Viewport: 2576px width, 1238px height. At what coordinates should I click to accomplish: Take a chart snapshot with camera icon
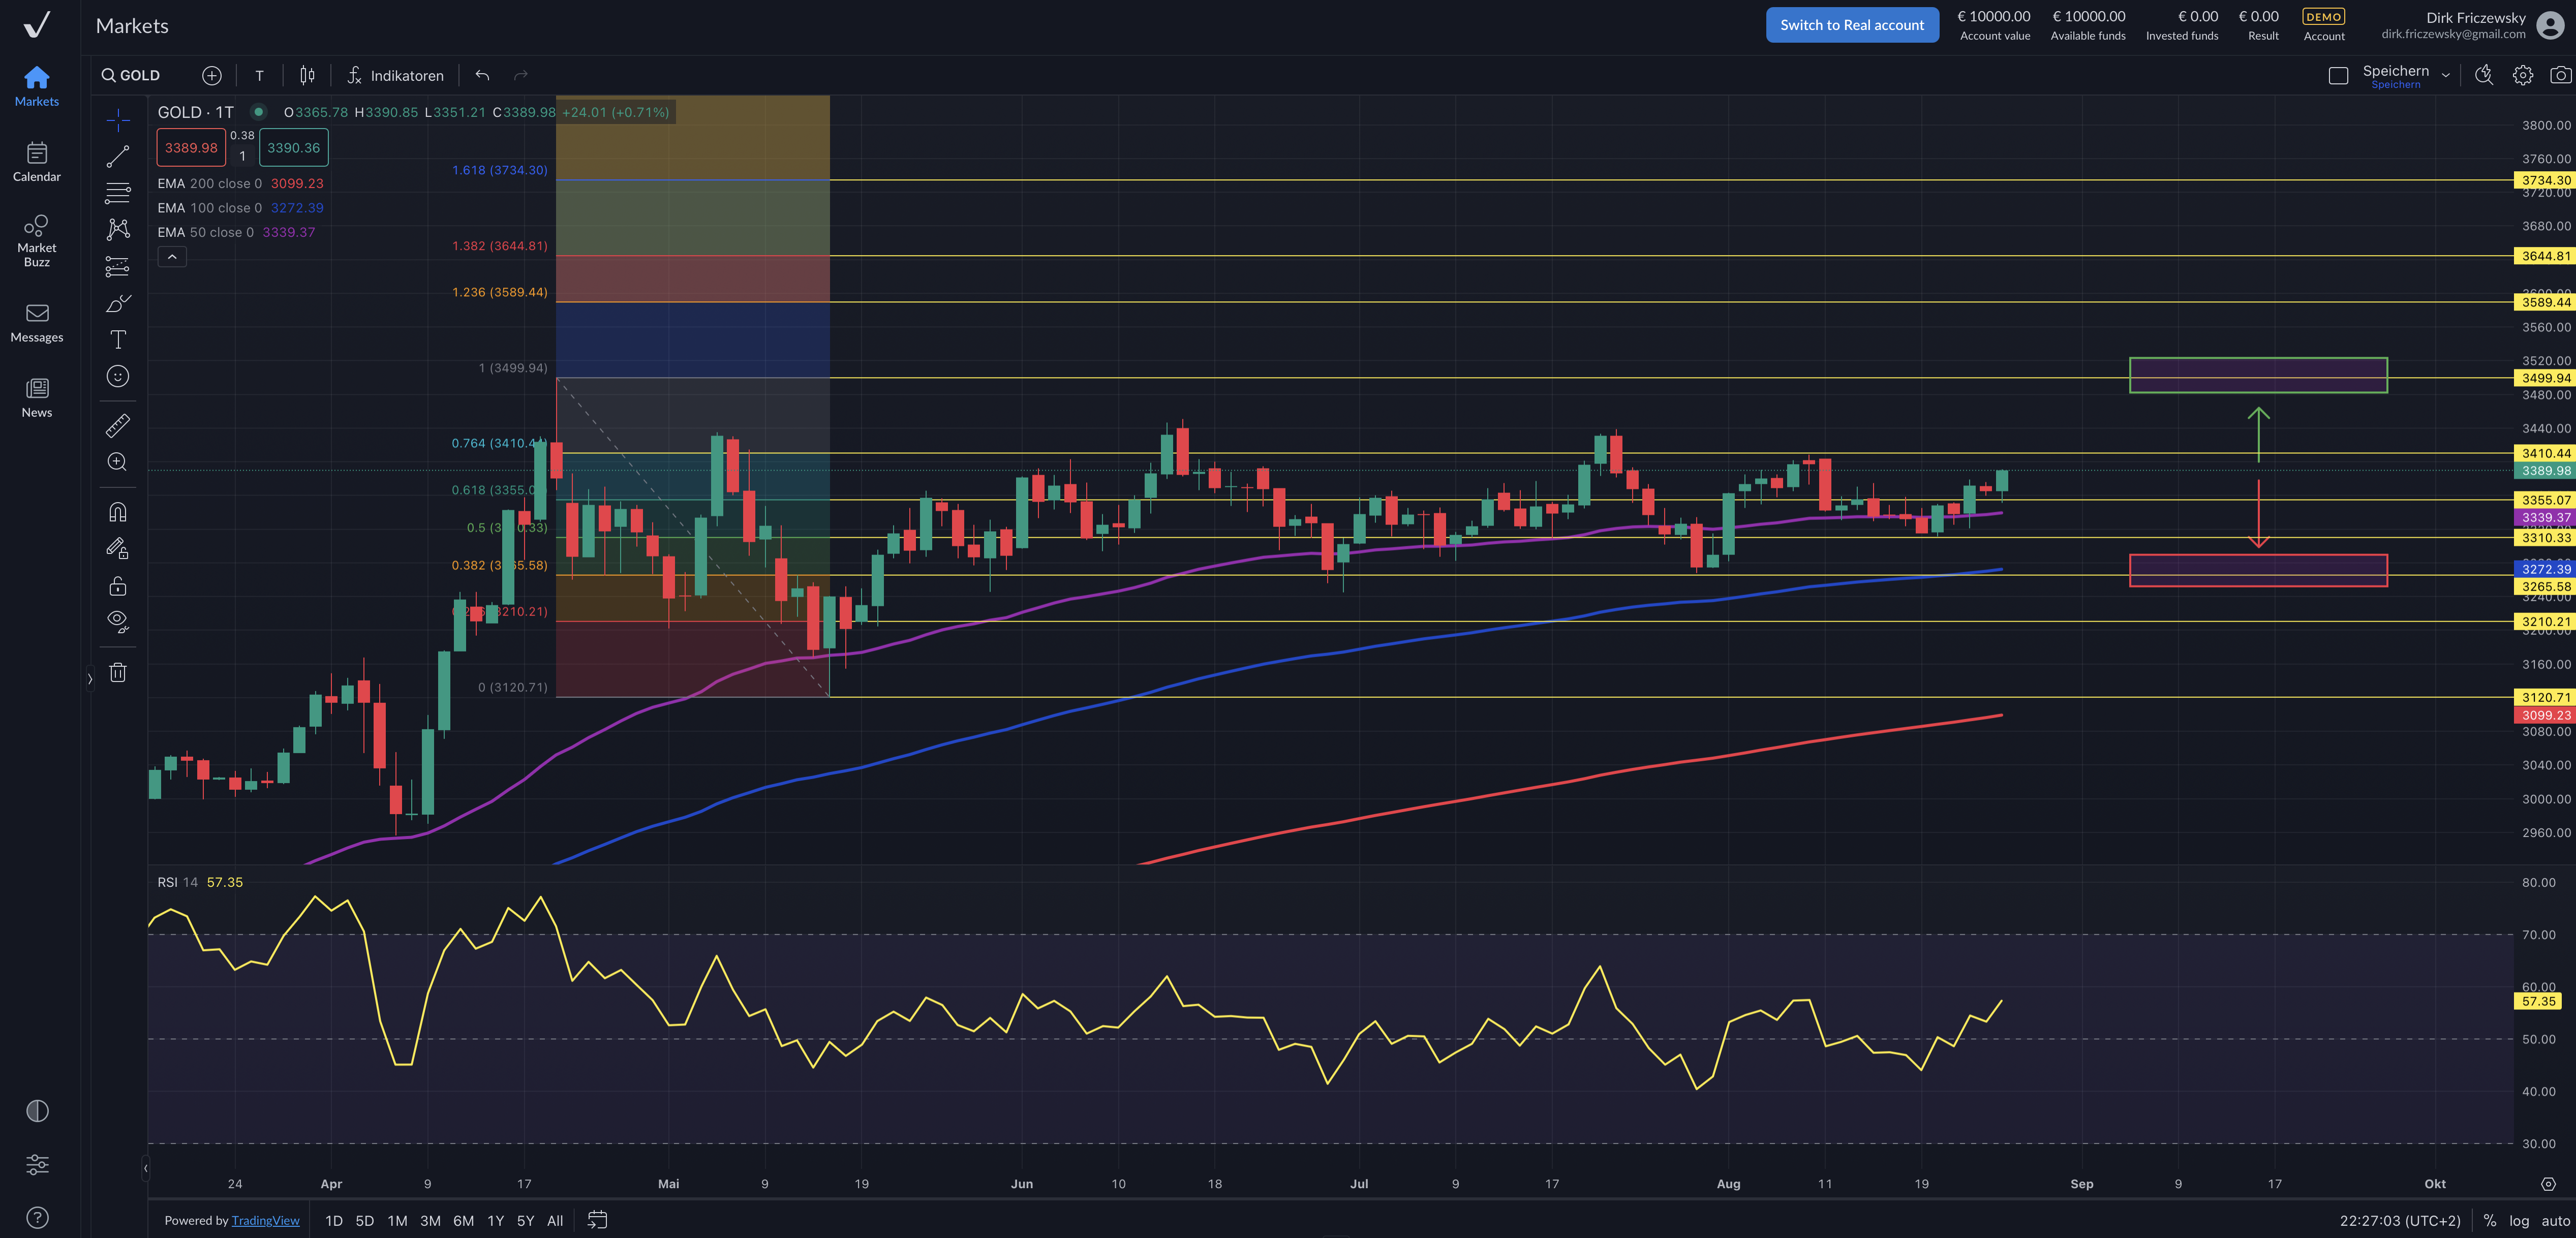pos(2560,75)
